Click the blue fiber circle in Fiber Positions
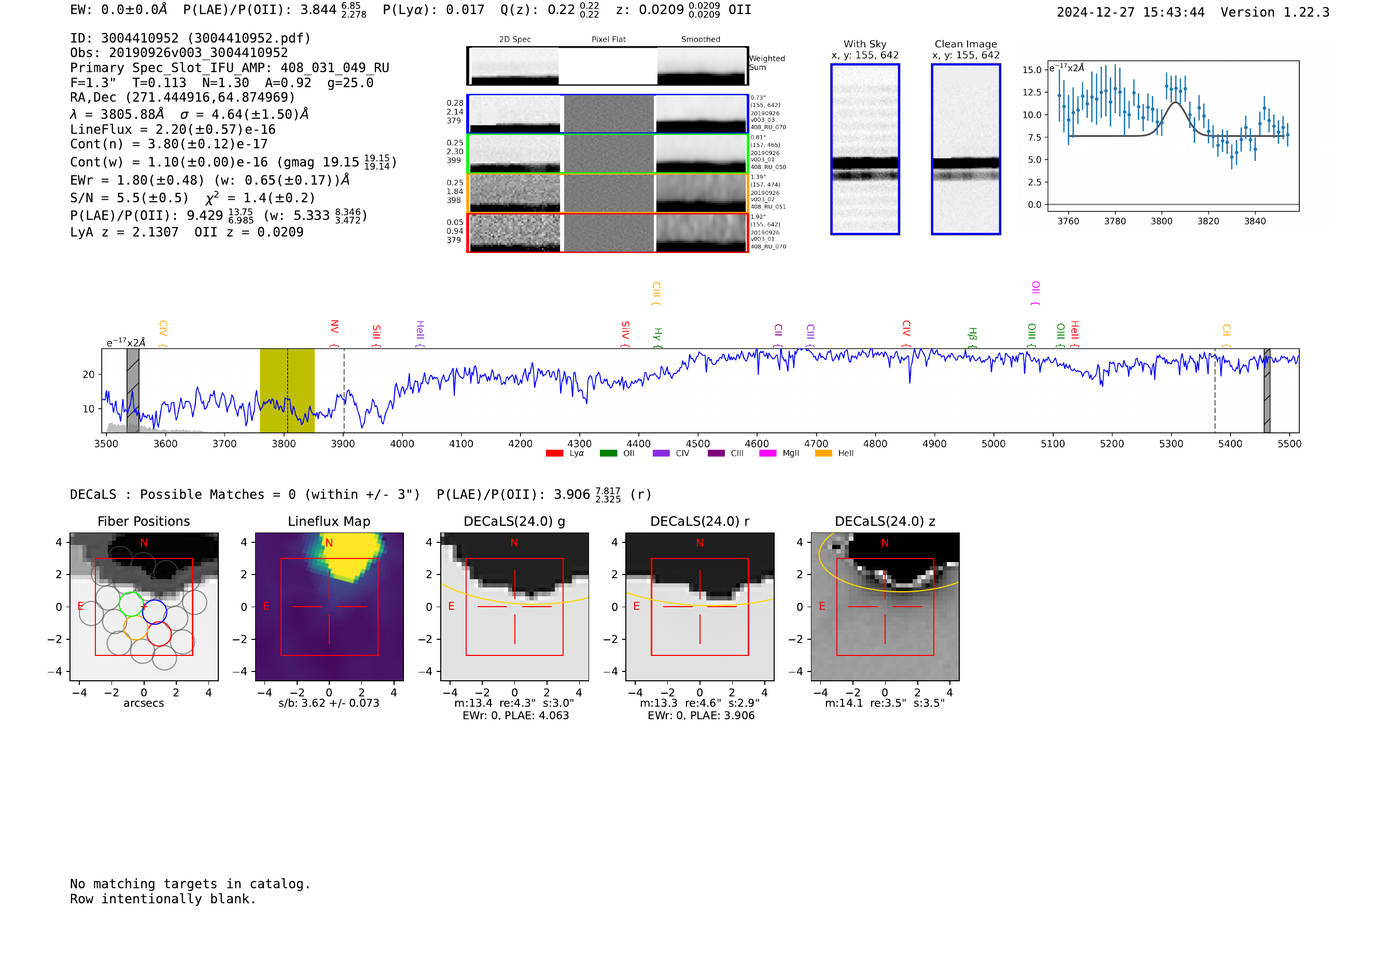The width and height of the screenshot is (1400, 953). 154,611
